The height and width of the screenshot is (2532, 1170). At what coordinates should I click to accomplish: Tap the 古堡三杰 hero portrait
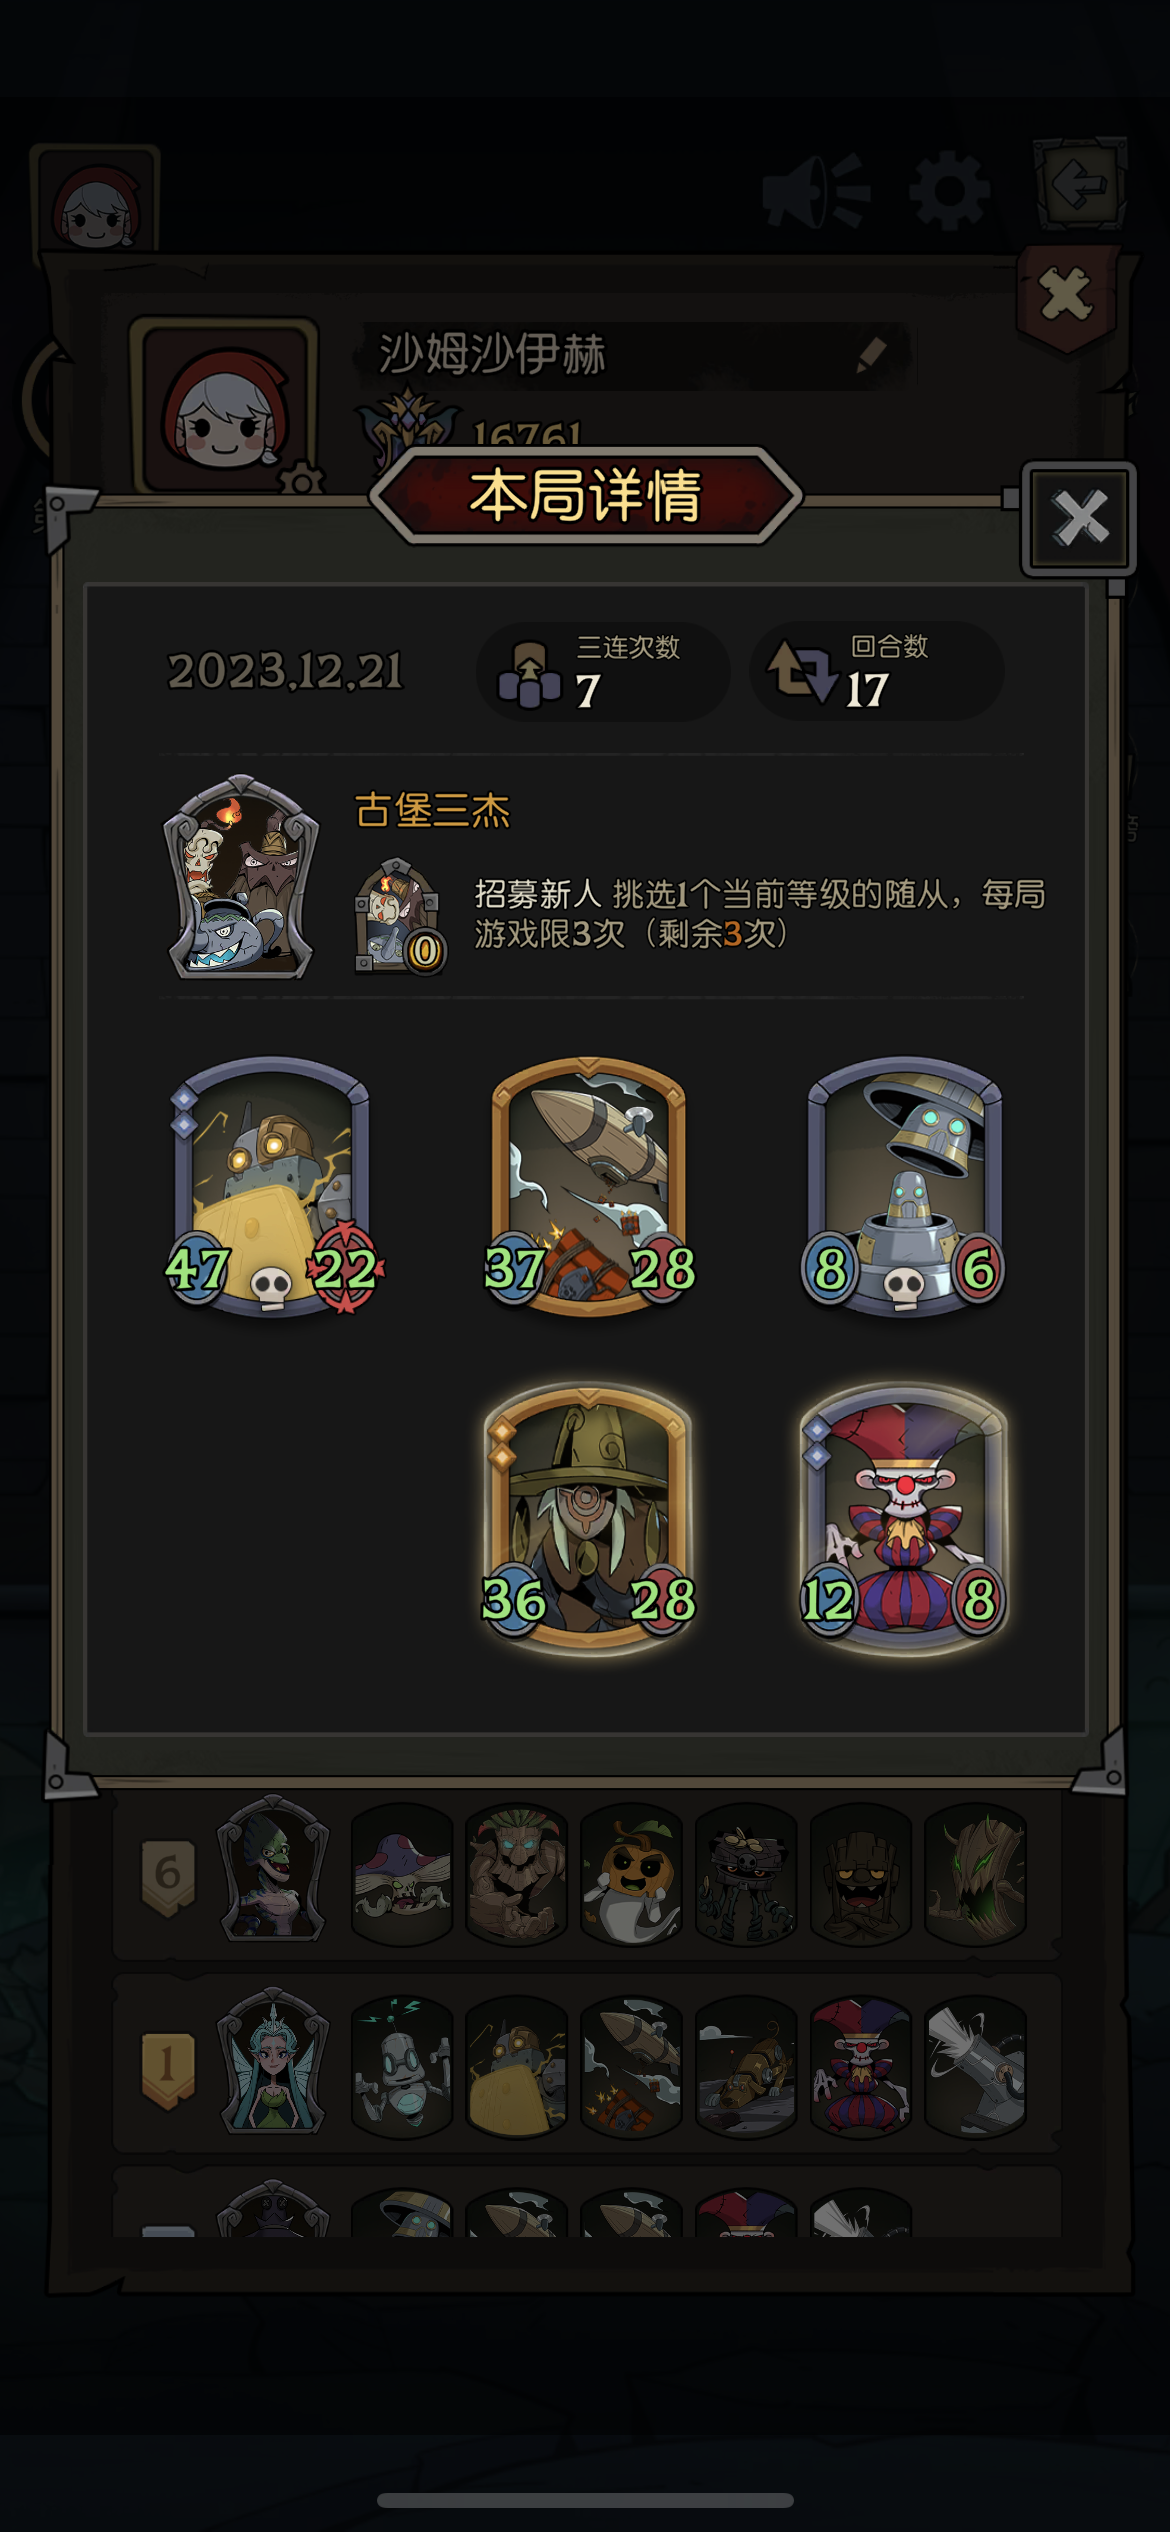241,877
